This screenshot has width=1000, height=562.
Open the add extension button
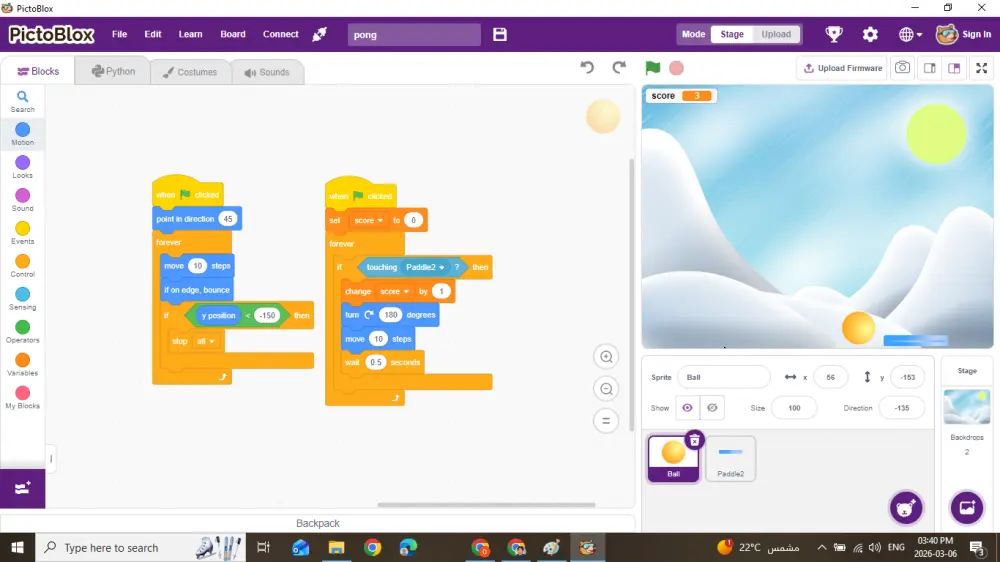pyautogui.click(x=22, y=489)
